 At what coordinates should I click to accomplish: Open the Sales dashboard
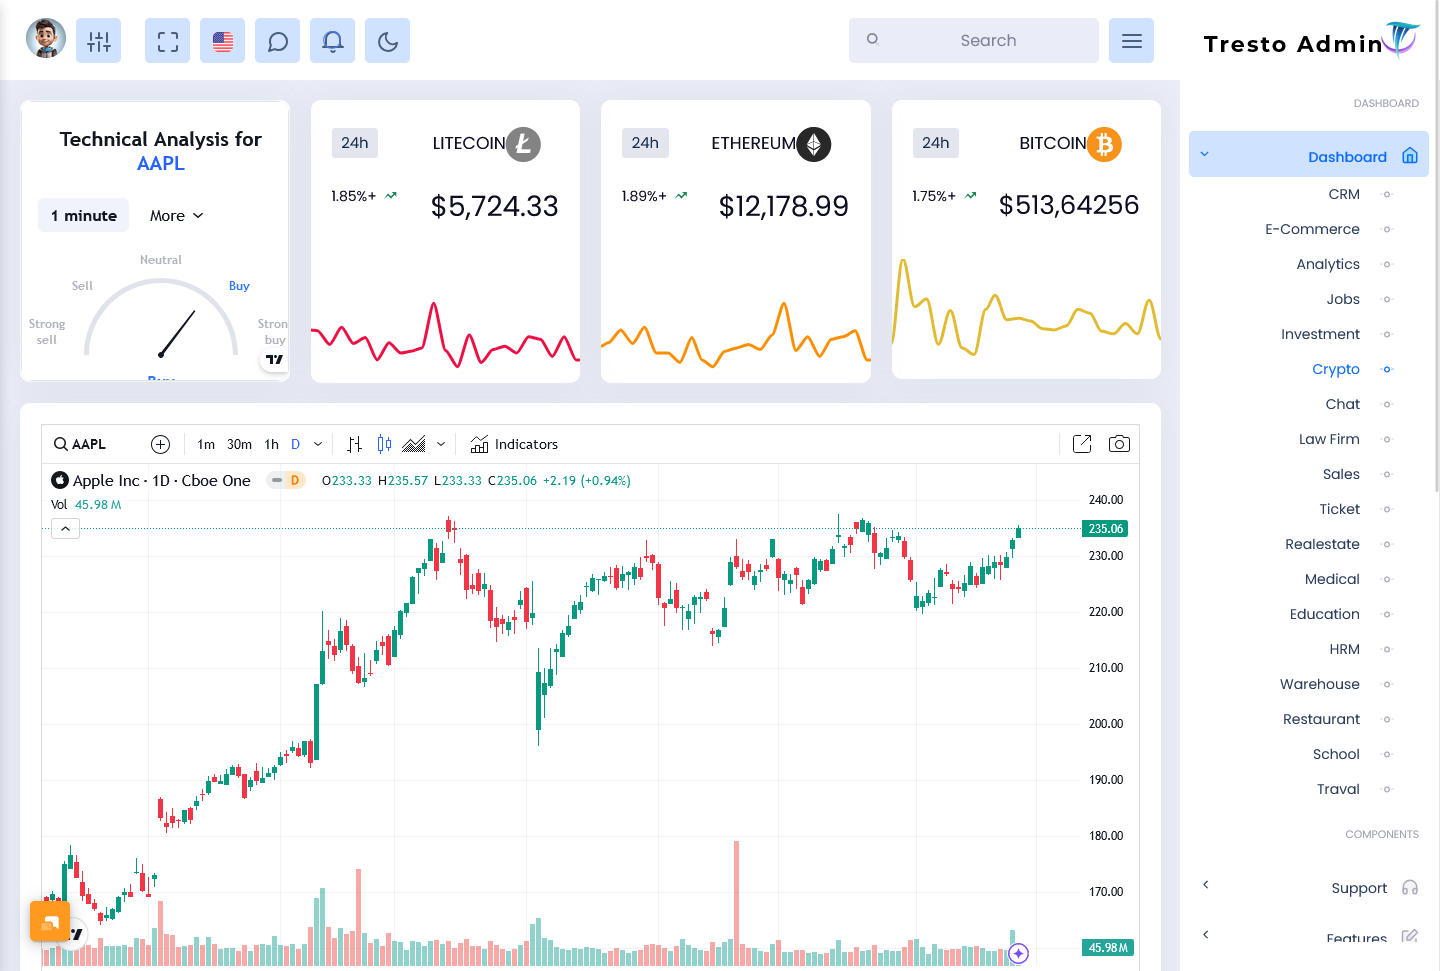point(1341,474)
